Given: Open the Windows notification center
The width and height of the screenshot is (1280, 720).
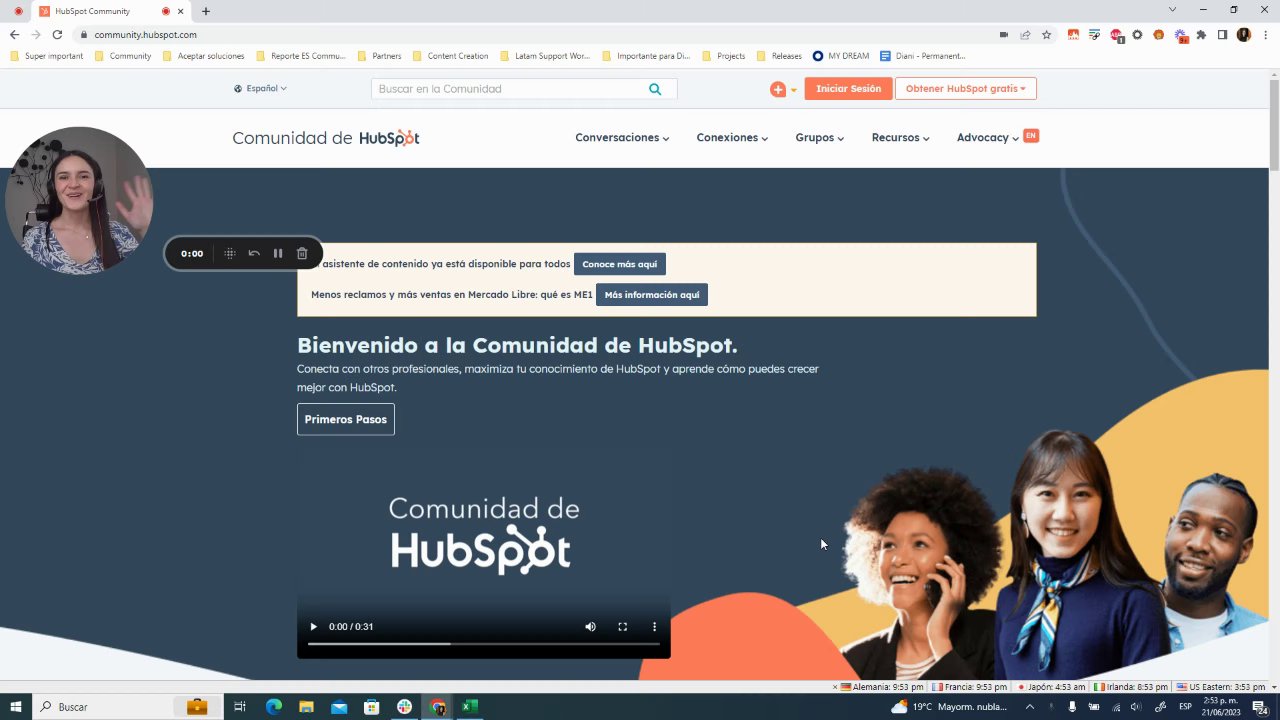Looking at the screenshot, I should [1262, 707].
